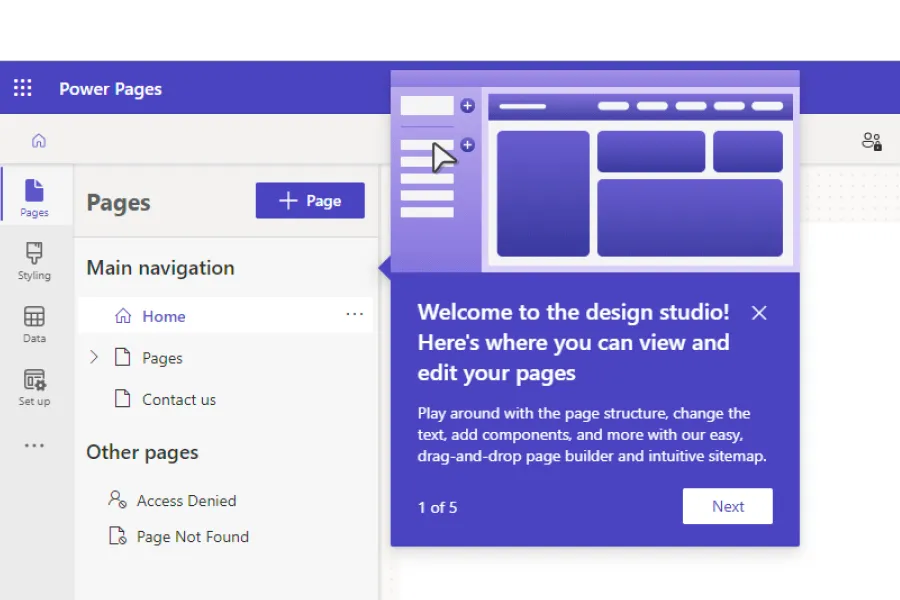Screen dimensions: 900x600
Task: Click the site permissions icon at top right
Action: [x=871, y=141]
